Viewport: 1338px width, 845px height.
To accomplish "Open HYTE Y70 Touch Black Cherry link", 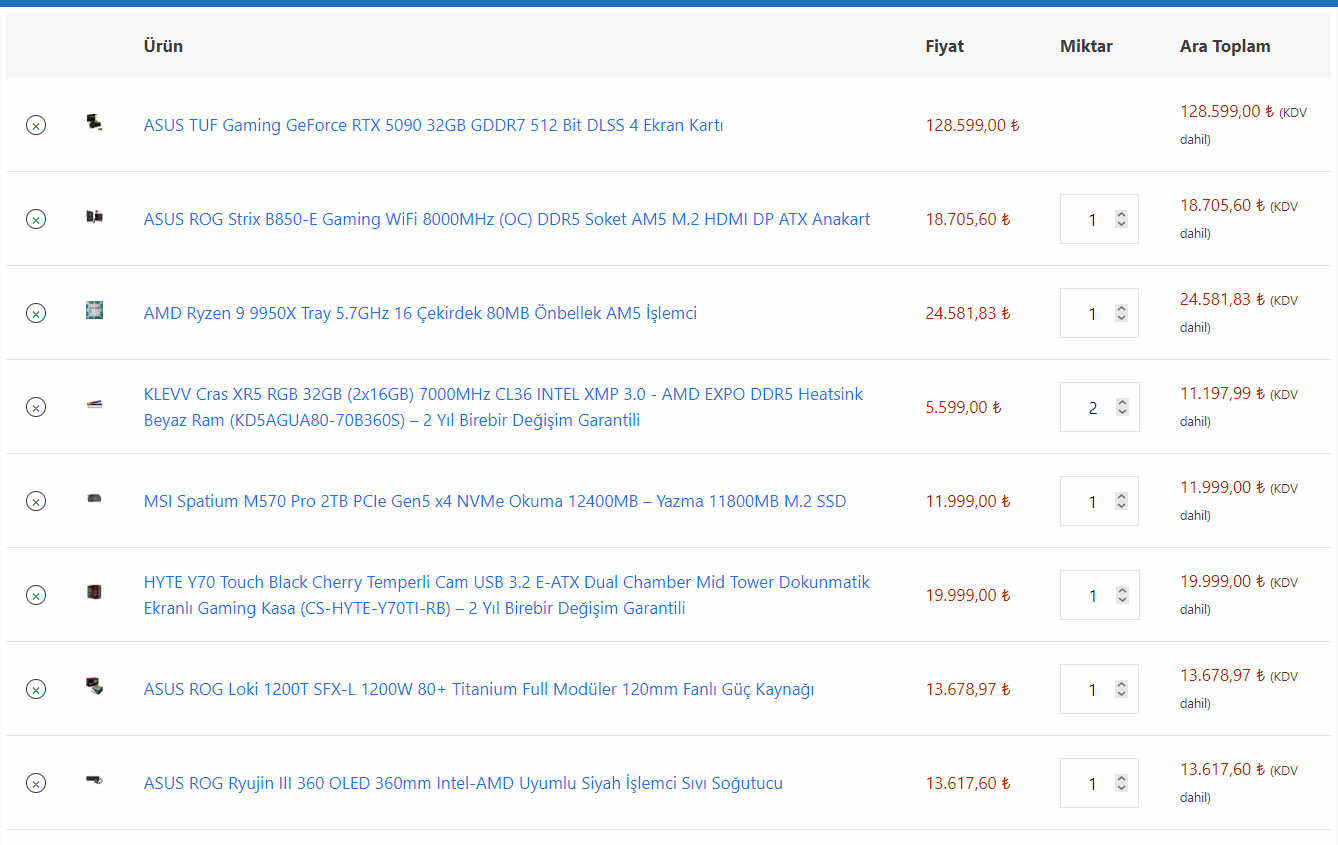I will 507,595.
